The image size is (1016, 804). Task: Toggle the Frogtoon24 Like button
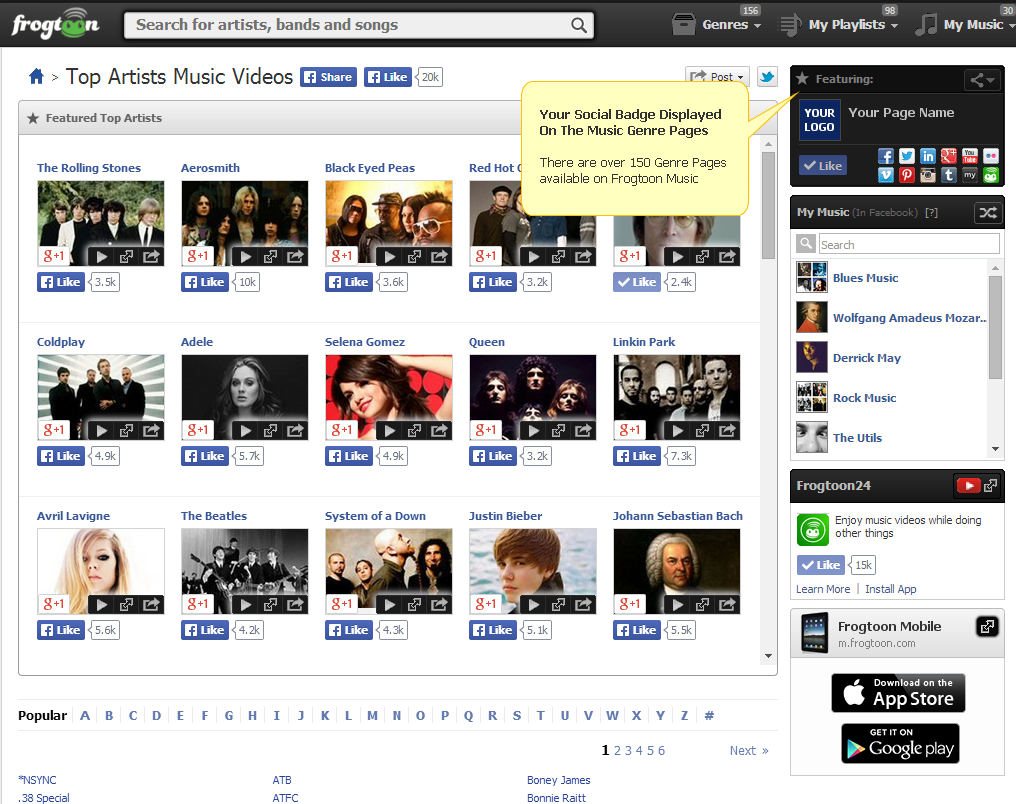[x=821, y=565]
